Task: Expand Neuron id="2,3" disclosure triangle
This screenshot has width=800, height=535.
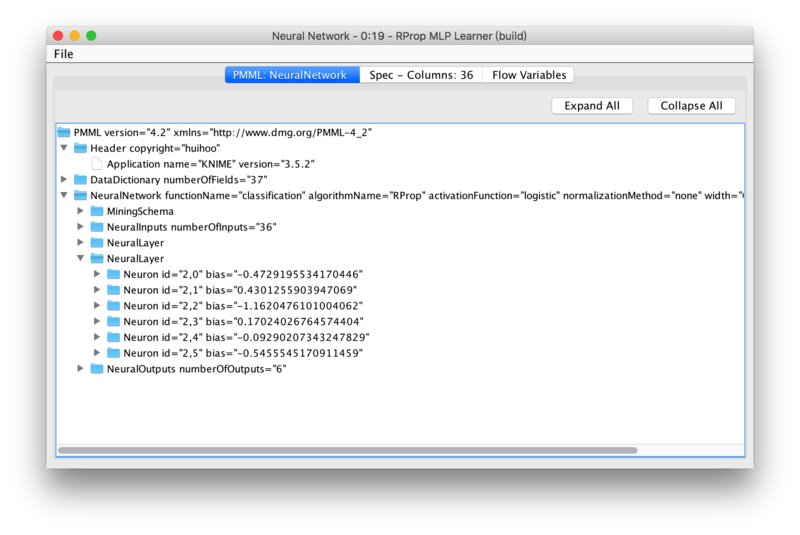Action: (97, 322)
